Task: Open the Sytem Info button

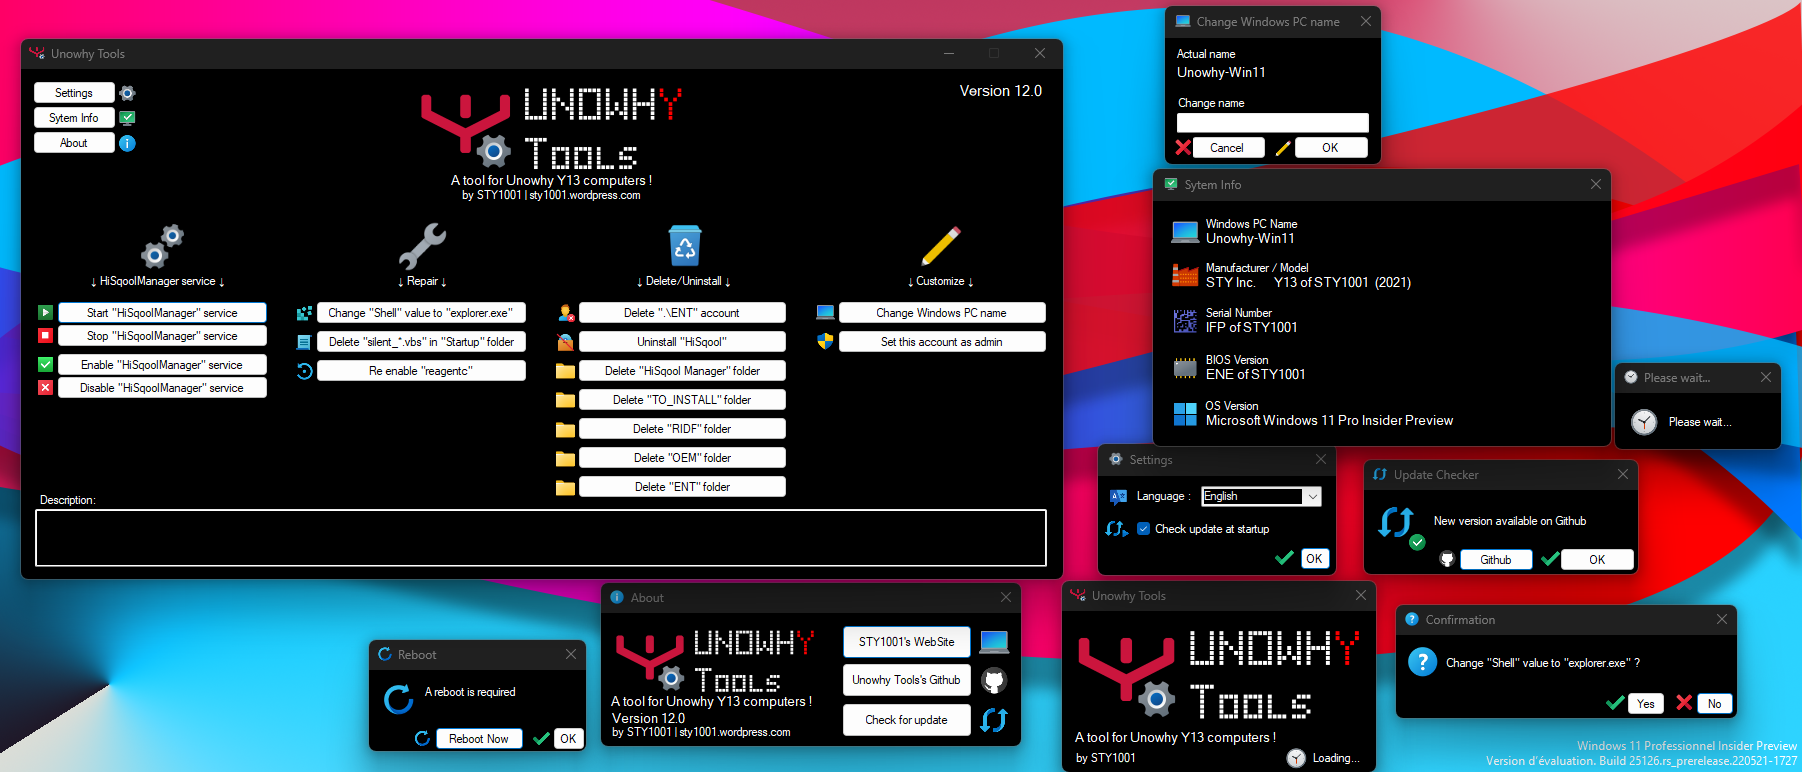Action: 74,118
